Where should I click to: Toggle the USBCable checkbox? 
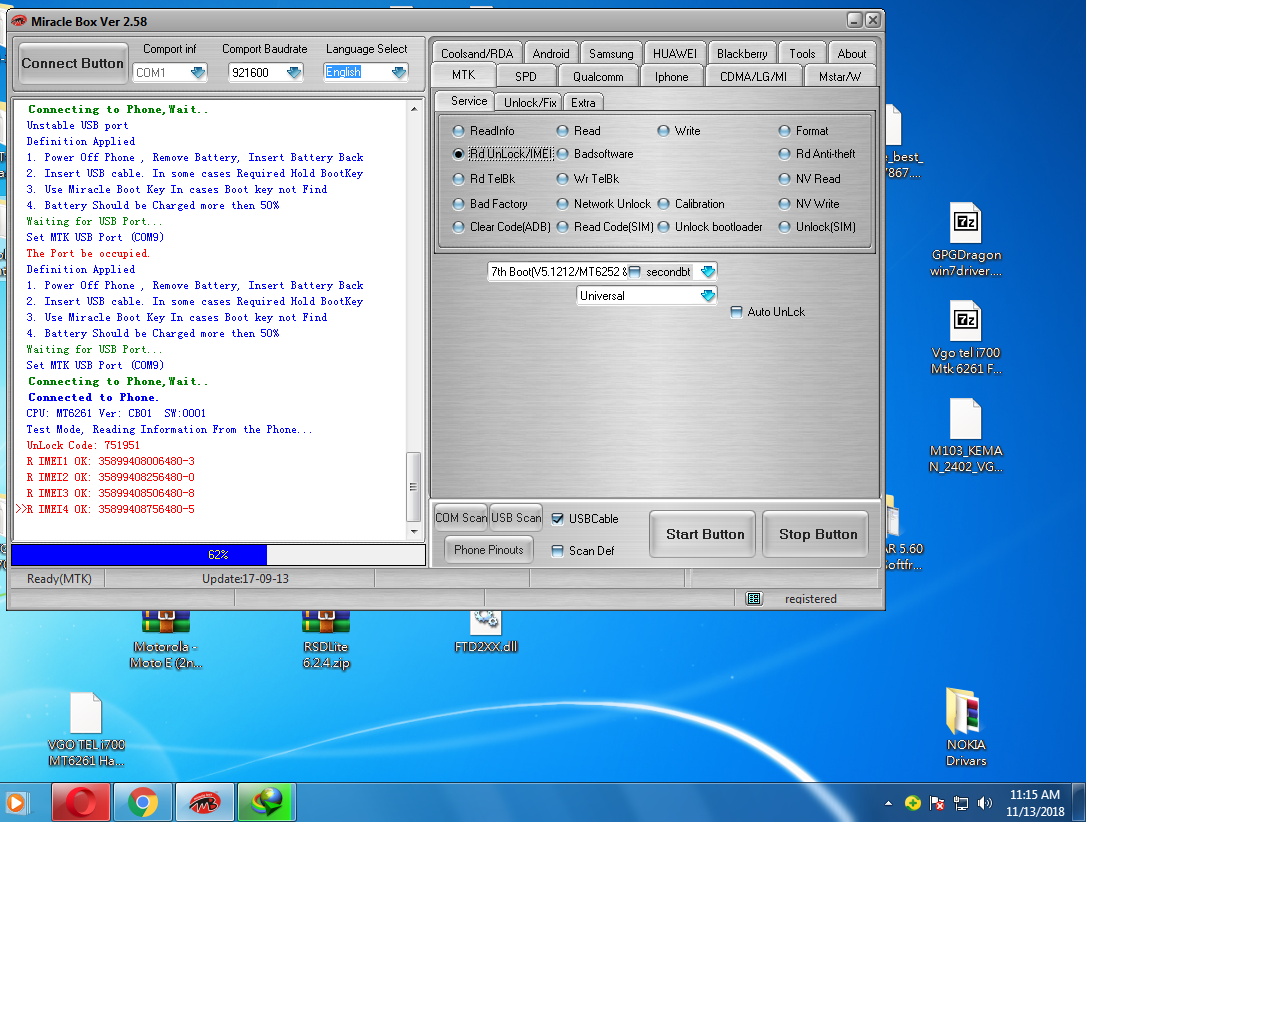(x=558, y=519)
